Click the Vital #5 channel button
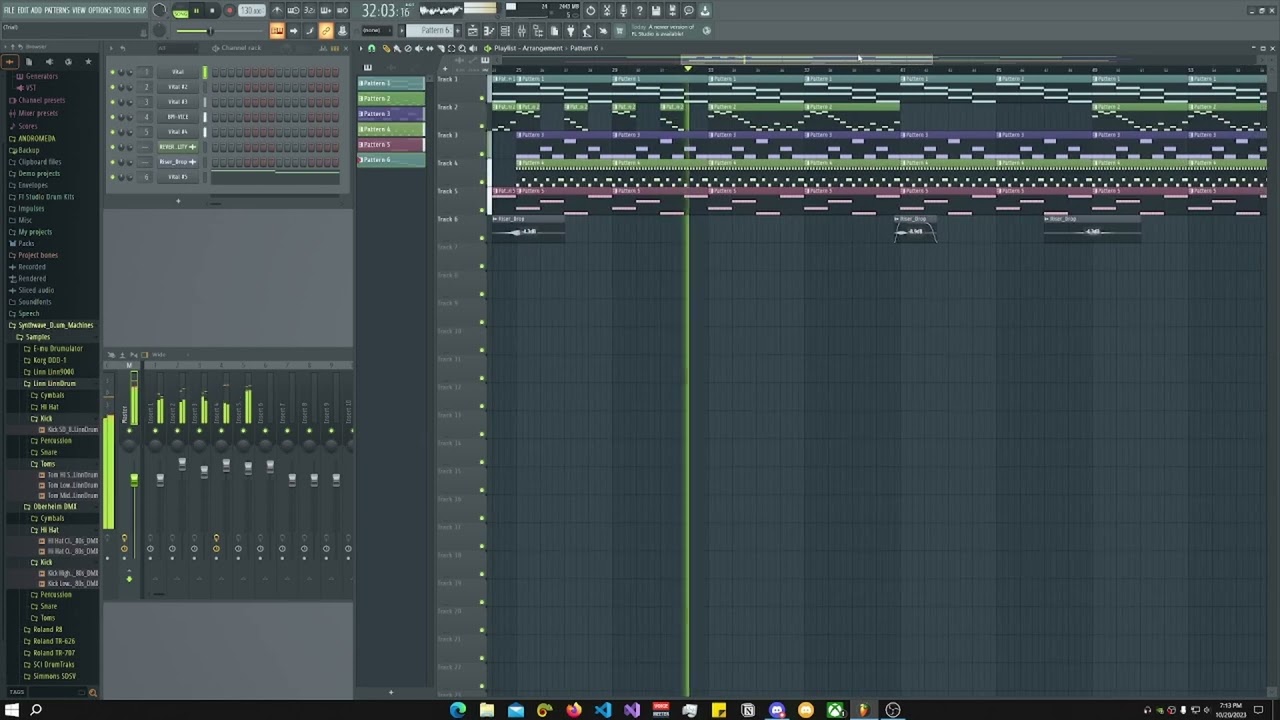 pos(178,177)
